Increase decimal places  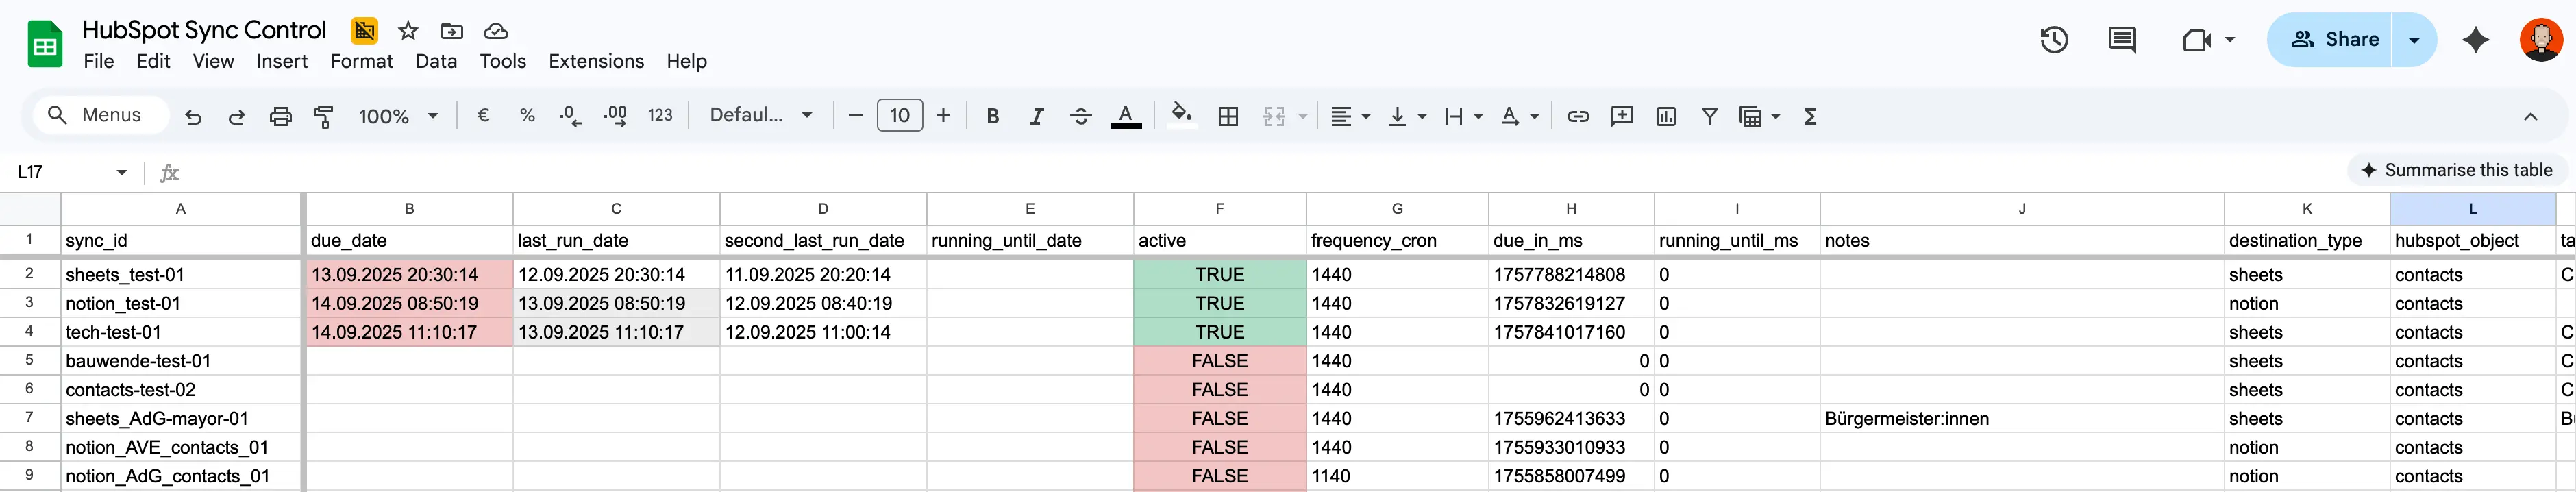coord(615,116)
